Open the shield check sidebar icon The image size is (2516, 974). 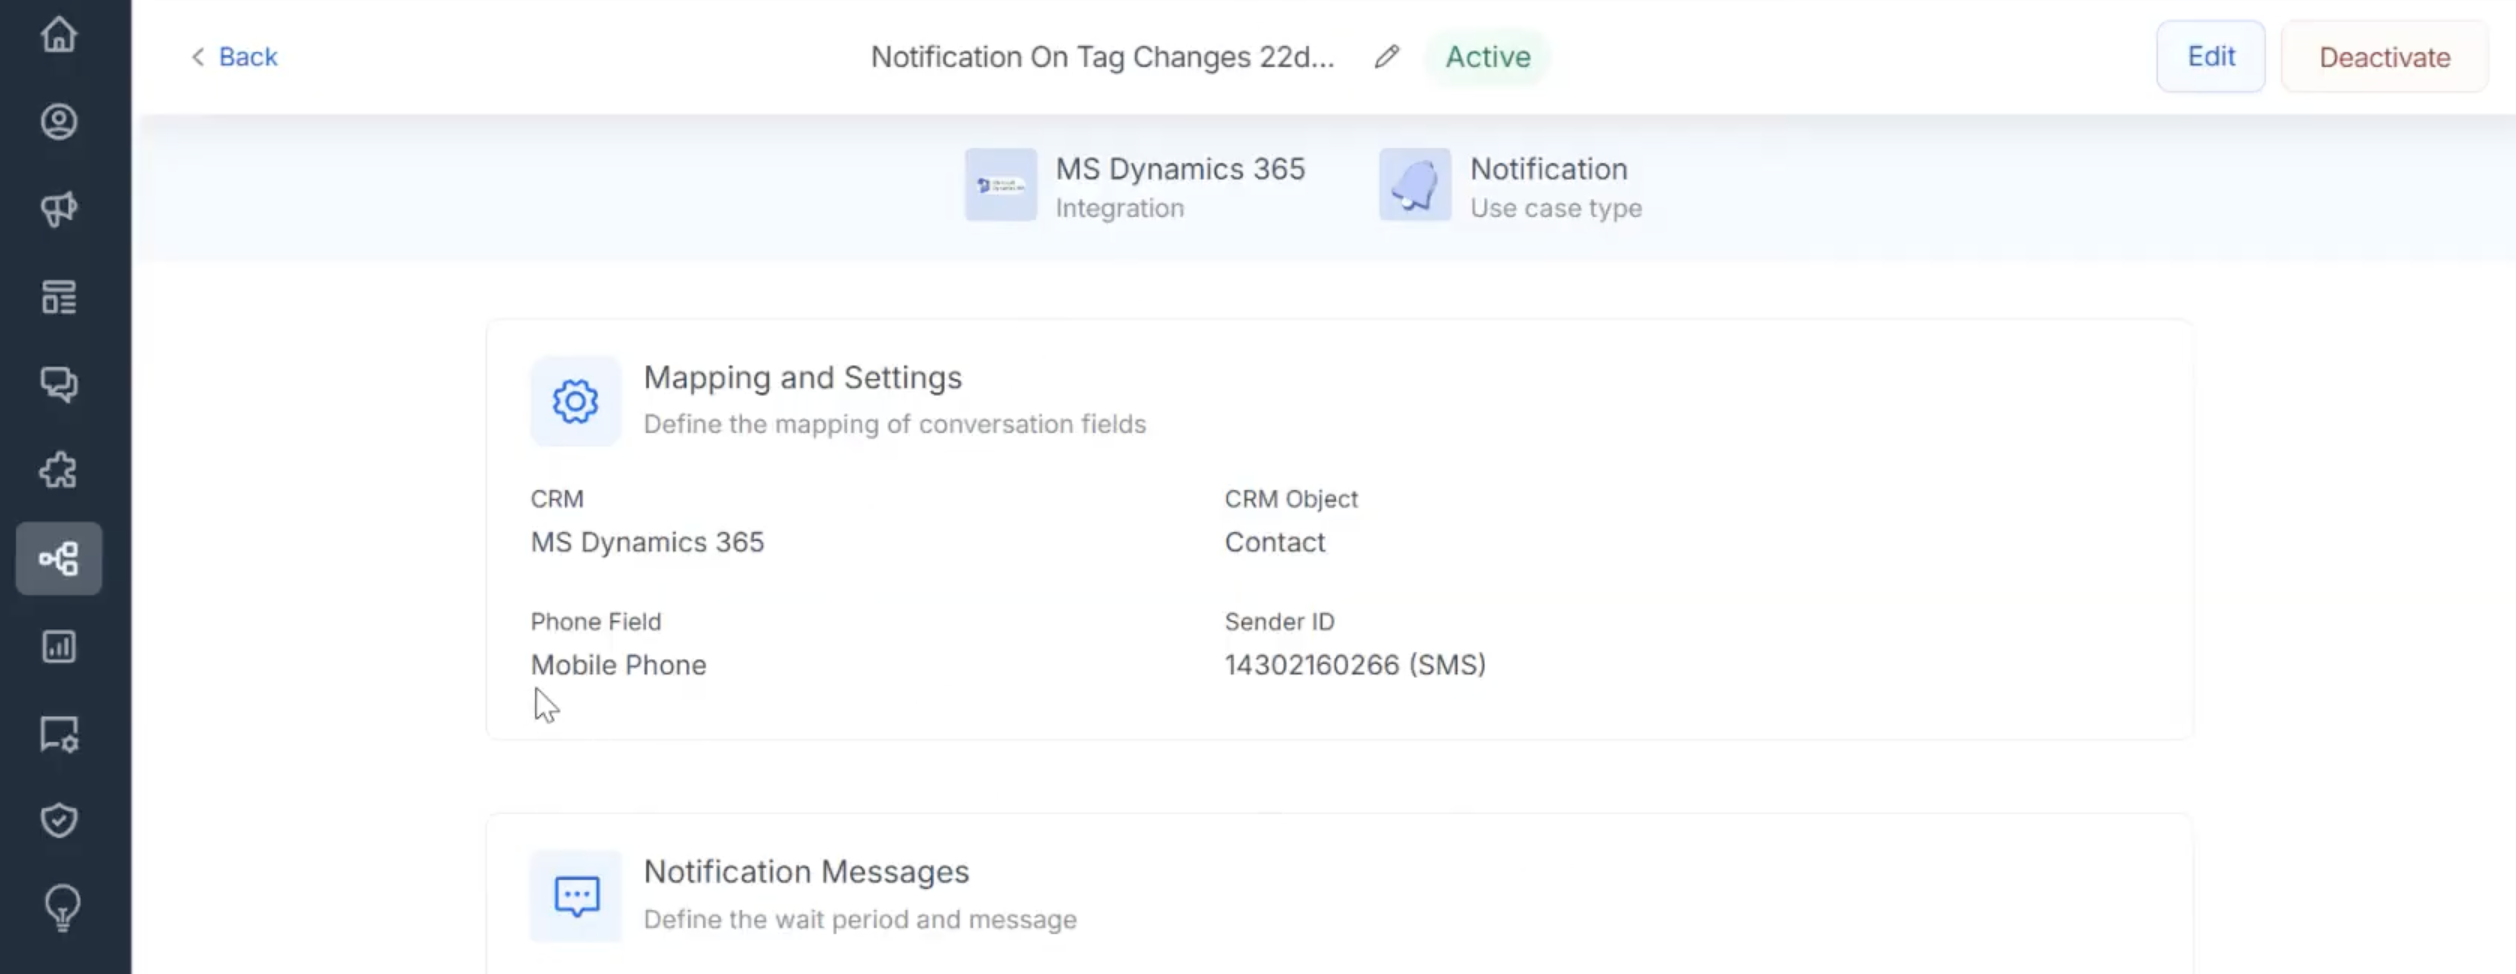click(59, 821)
